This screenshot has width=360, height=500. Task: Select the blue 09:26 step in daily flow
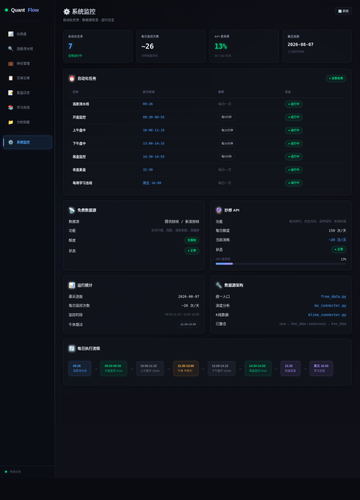click(x=80, y=368)
